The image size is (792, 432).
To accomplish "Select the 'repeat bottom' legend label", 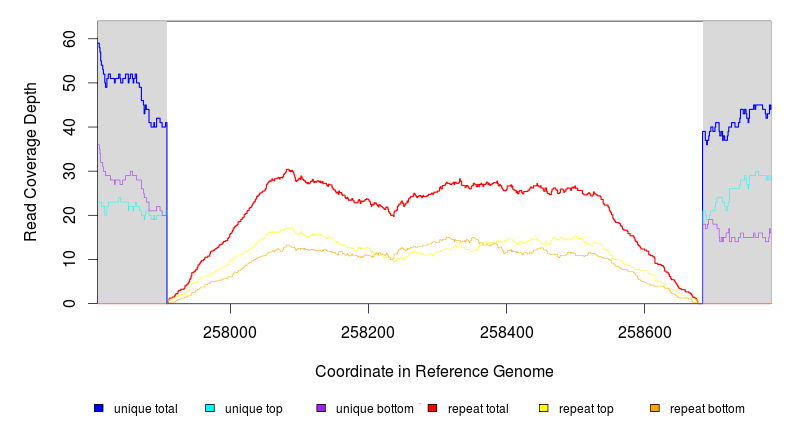I will [707, 409].
